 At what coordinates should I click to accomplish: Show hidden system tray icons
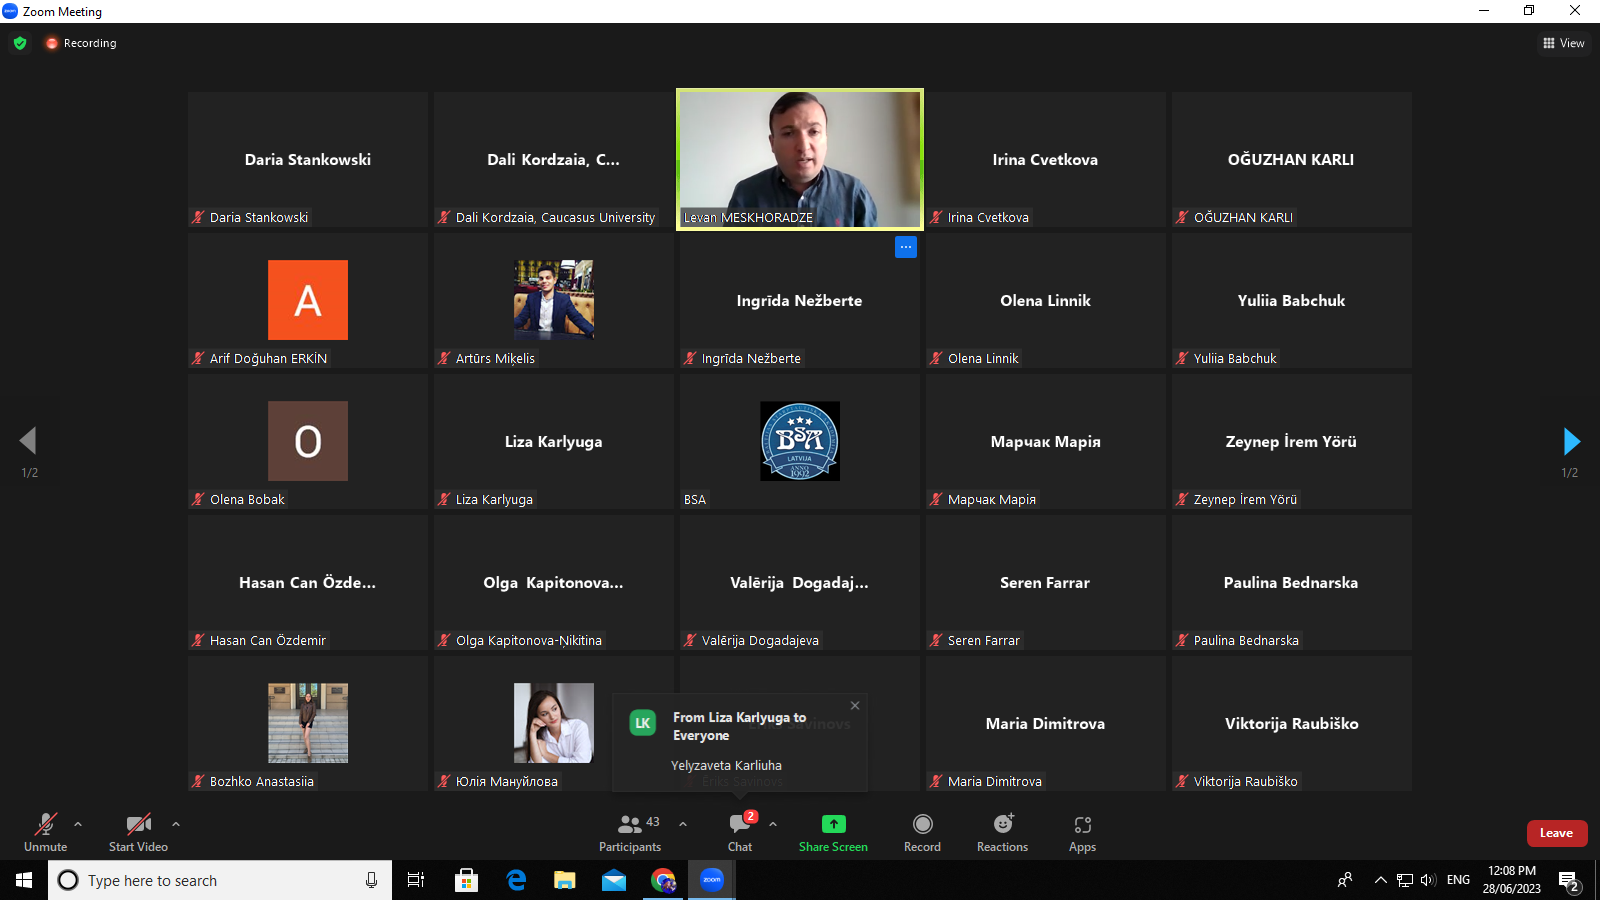[x=1380, y=880]
